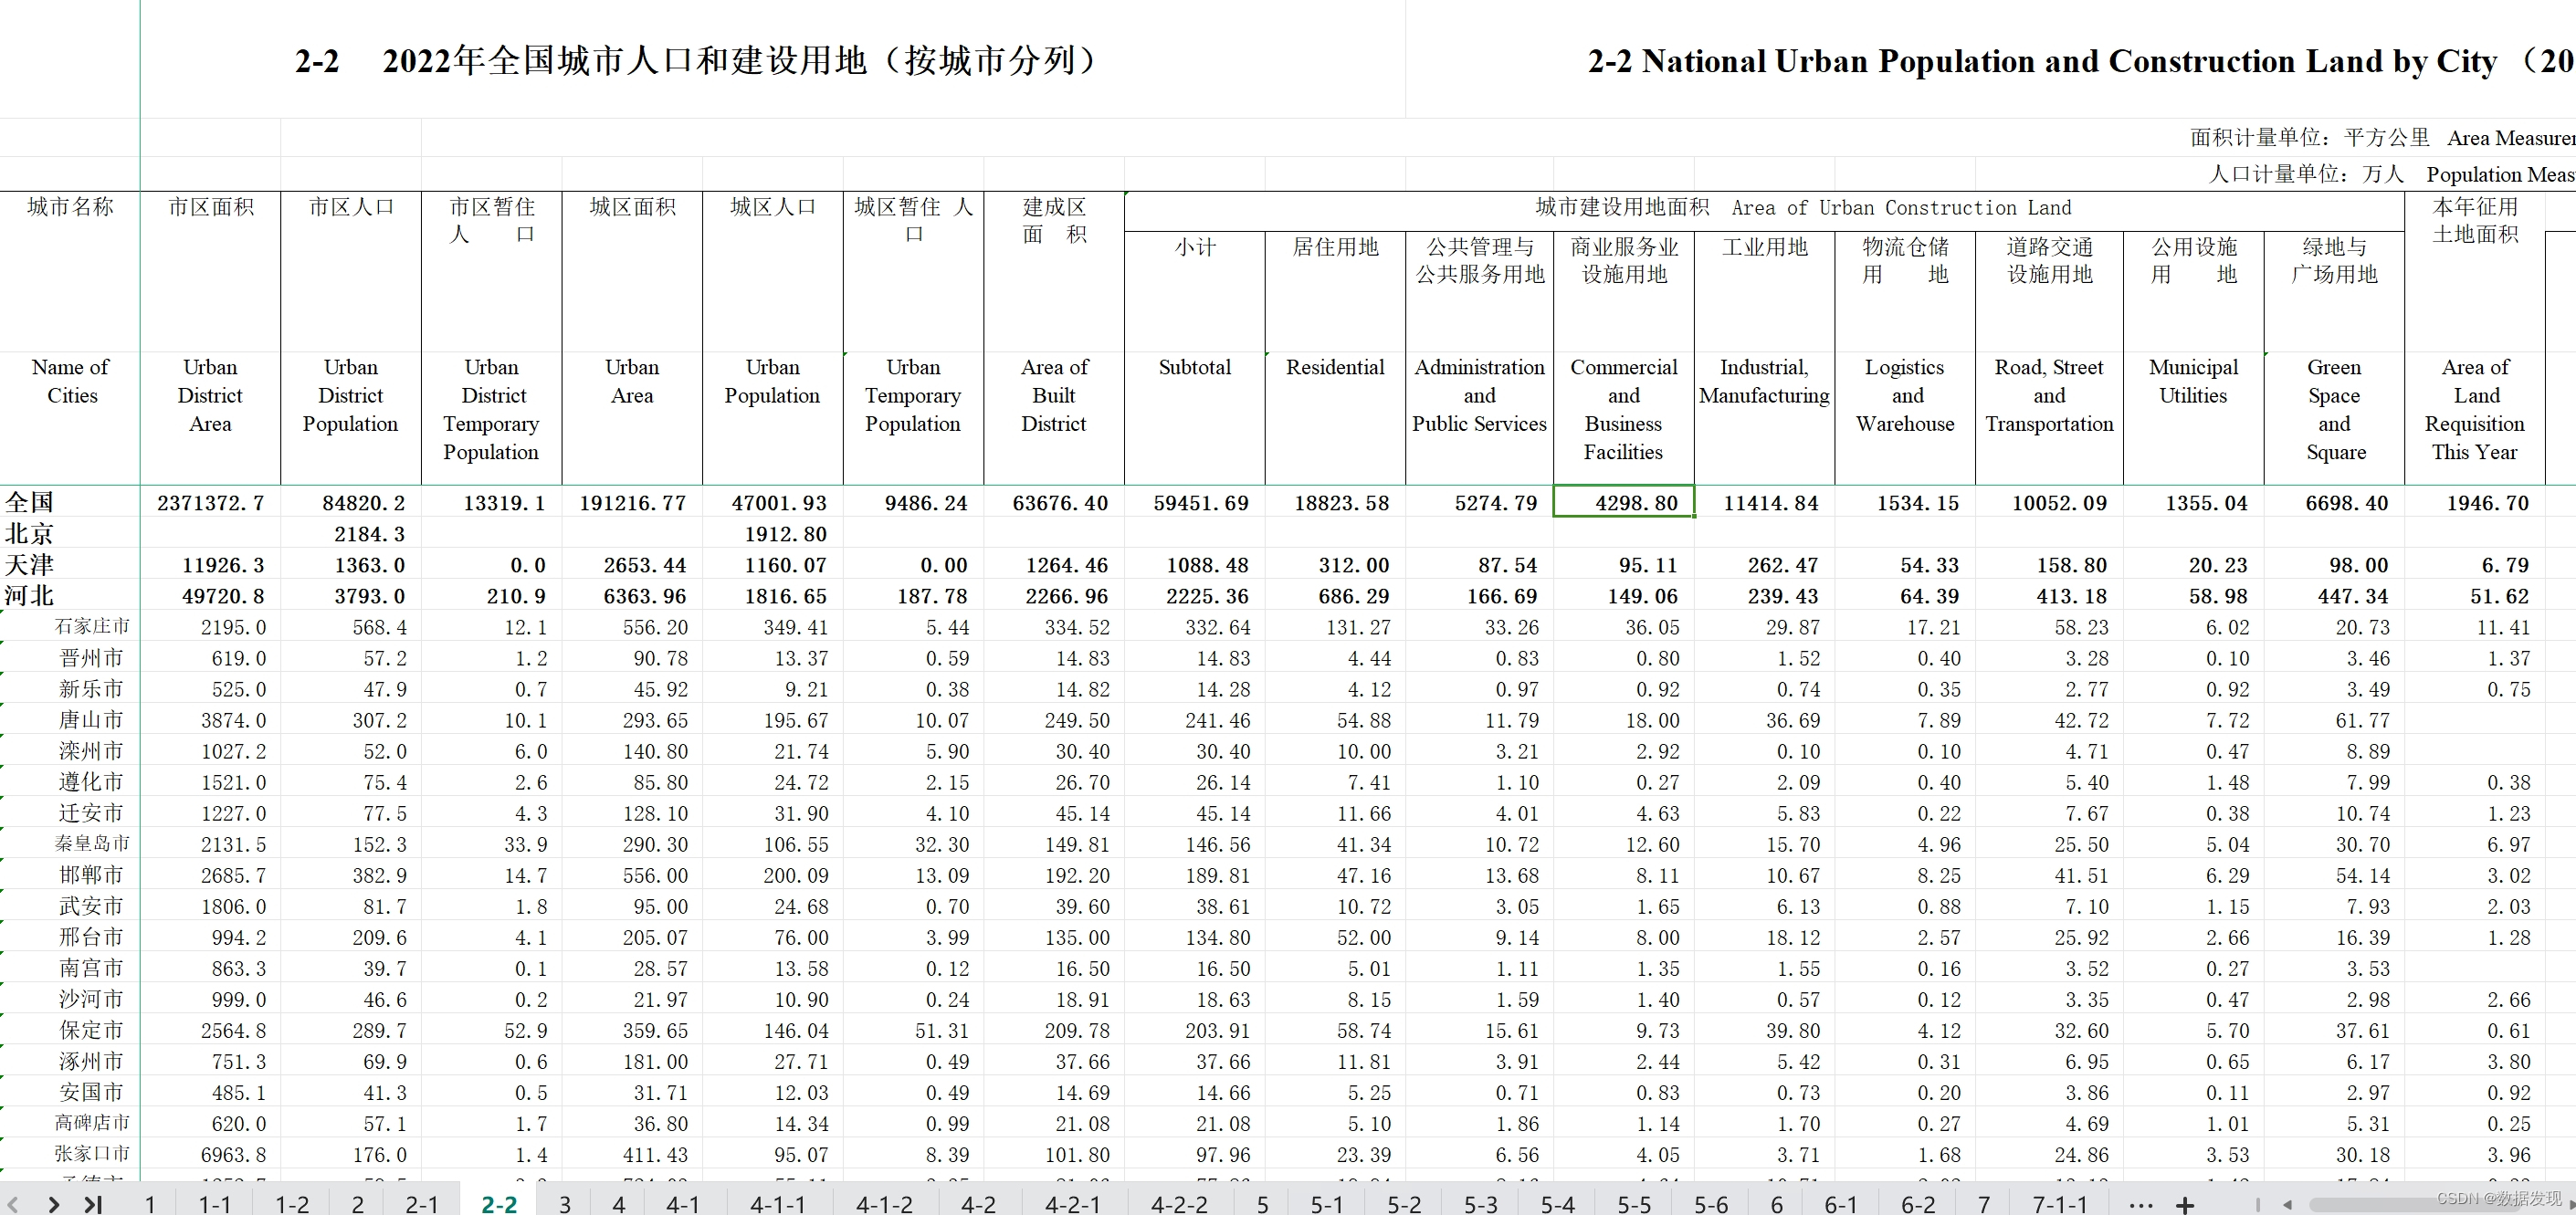The height and width of the screenshot is (1215, 2576).
Task: Open sheet tab 7-1-1
Action: pyautogui.click(x=2059, y=1204)
